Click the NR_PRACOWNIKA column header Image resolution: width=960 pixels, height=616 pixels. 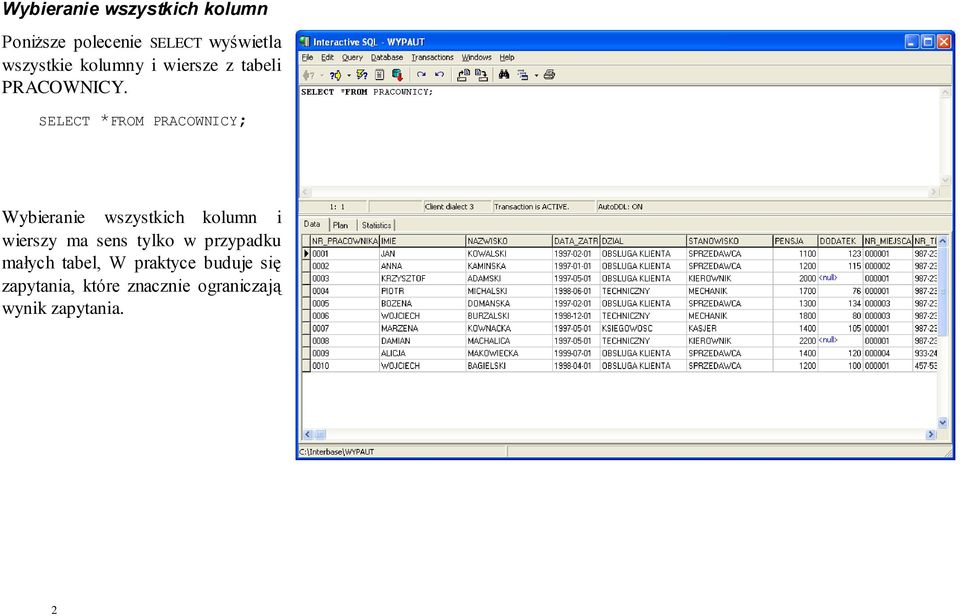coord(345,241)
